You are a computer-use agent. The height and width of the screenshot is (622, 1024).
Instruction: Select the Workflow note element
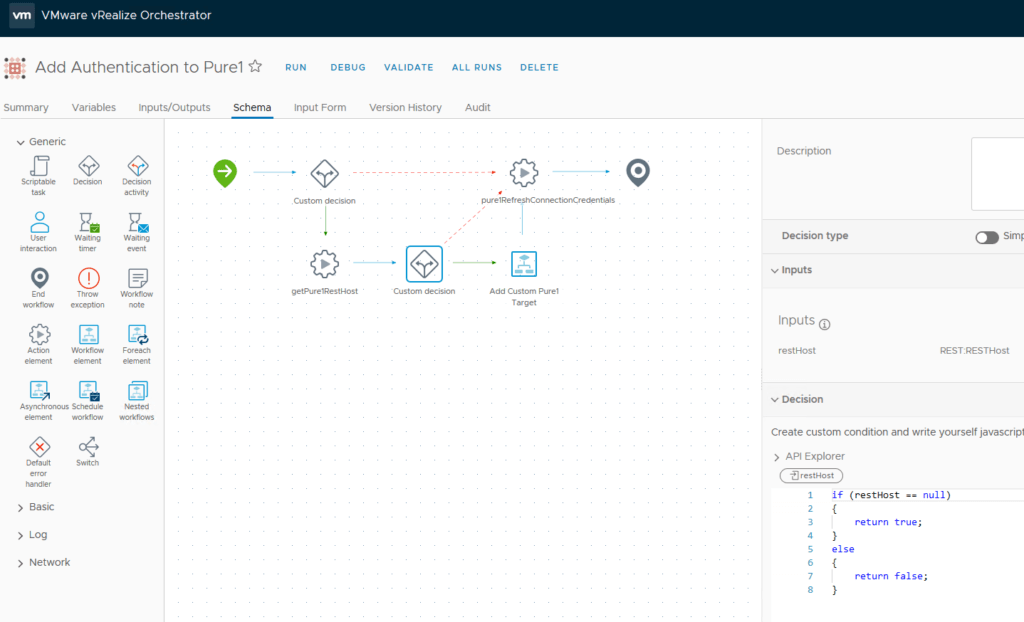pyautogui.click(x=137, y=278)
